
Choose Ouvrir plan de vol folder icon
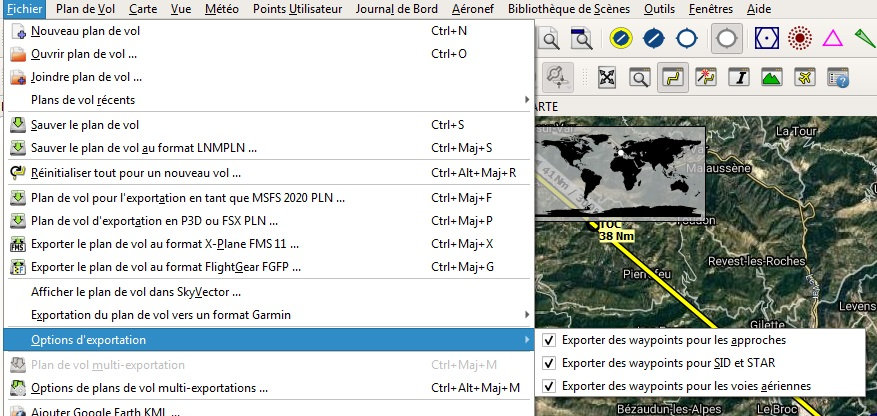pyautogui.click(x=18, y=54)
